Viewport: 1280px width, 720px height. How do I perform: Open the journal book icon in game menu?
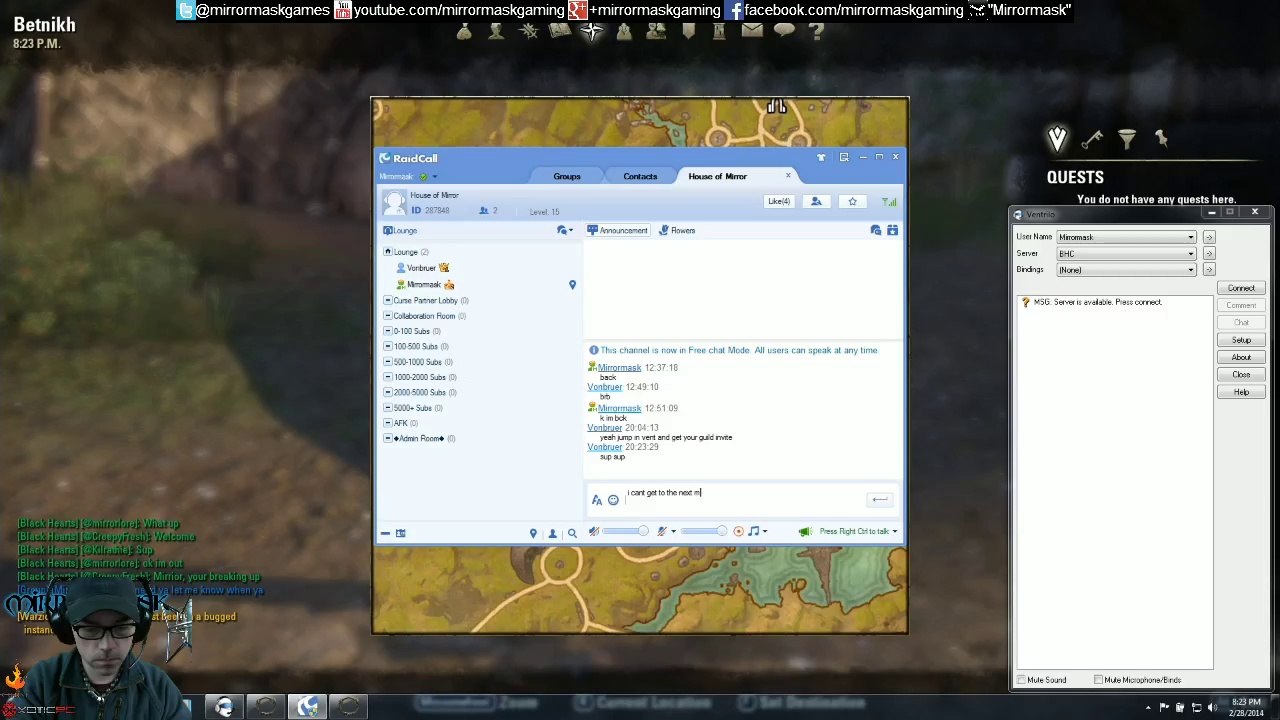(560, 32)
